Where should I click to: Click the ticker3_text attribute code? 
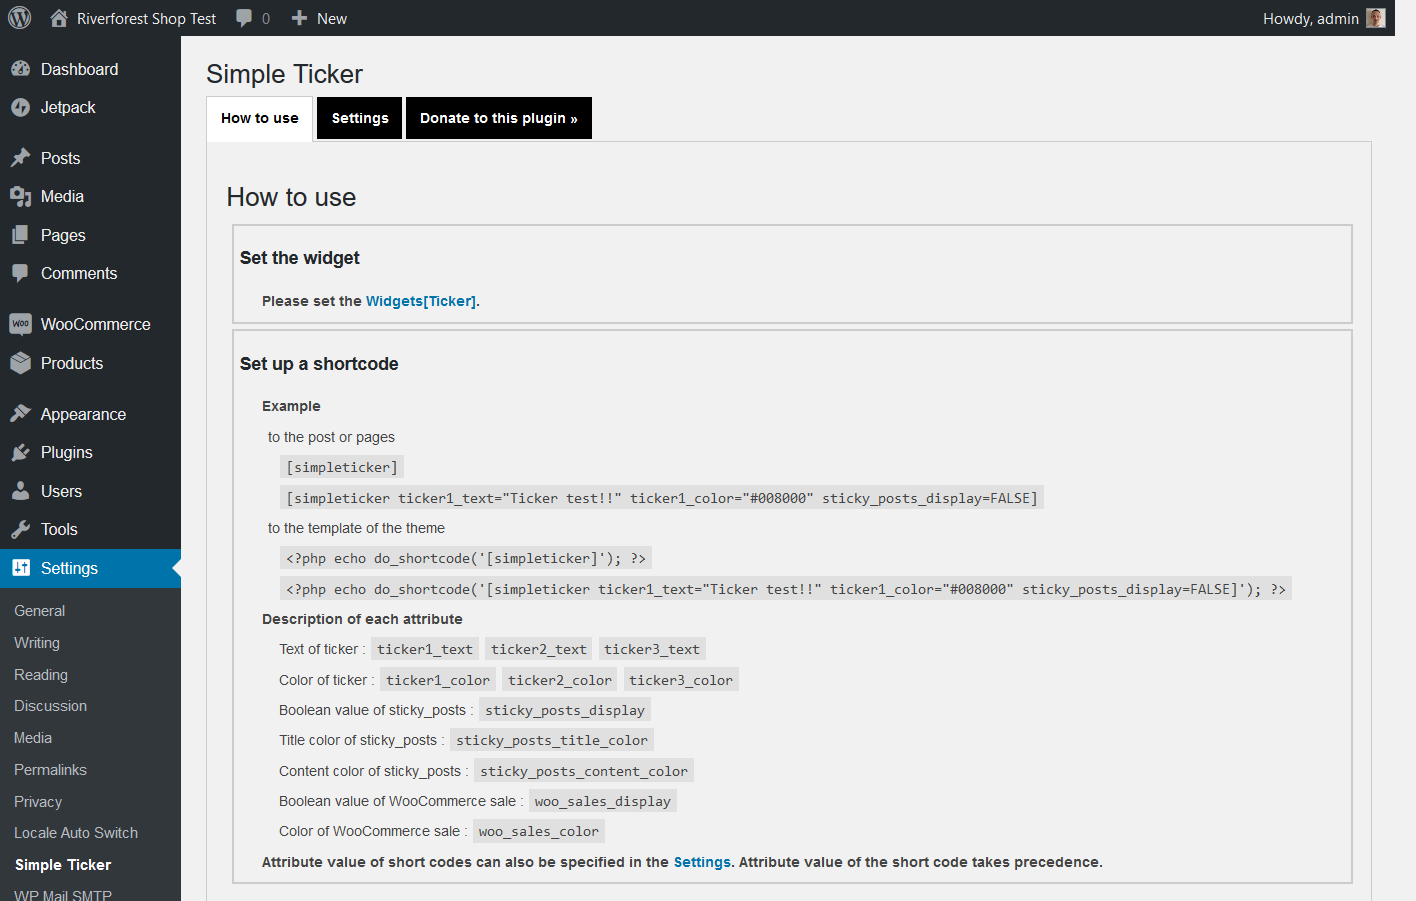652,649
